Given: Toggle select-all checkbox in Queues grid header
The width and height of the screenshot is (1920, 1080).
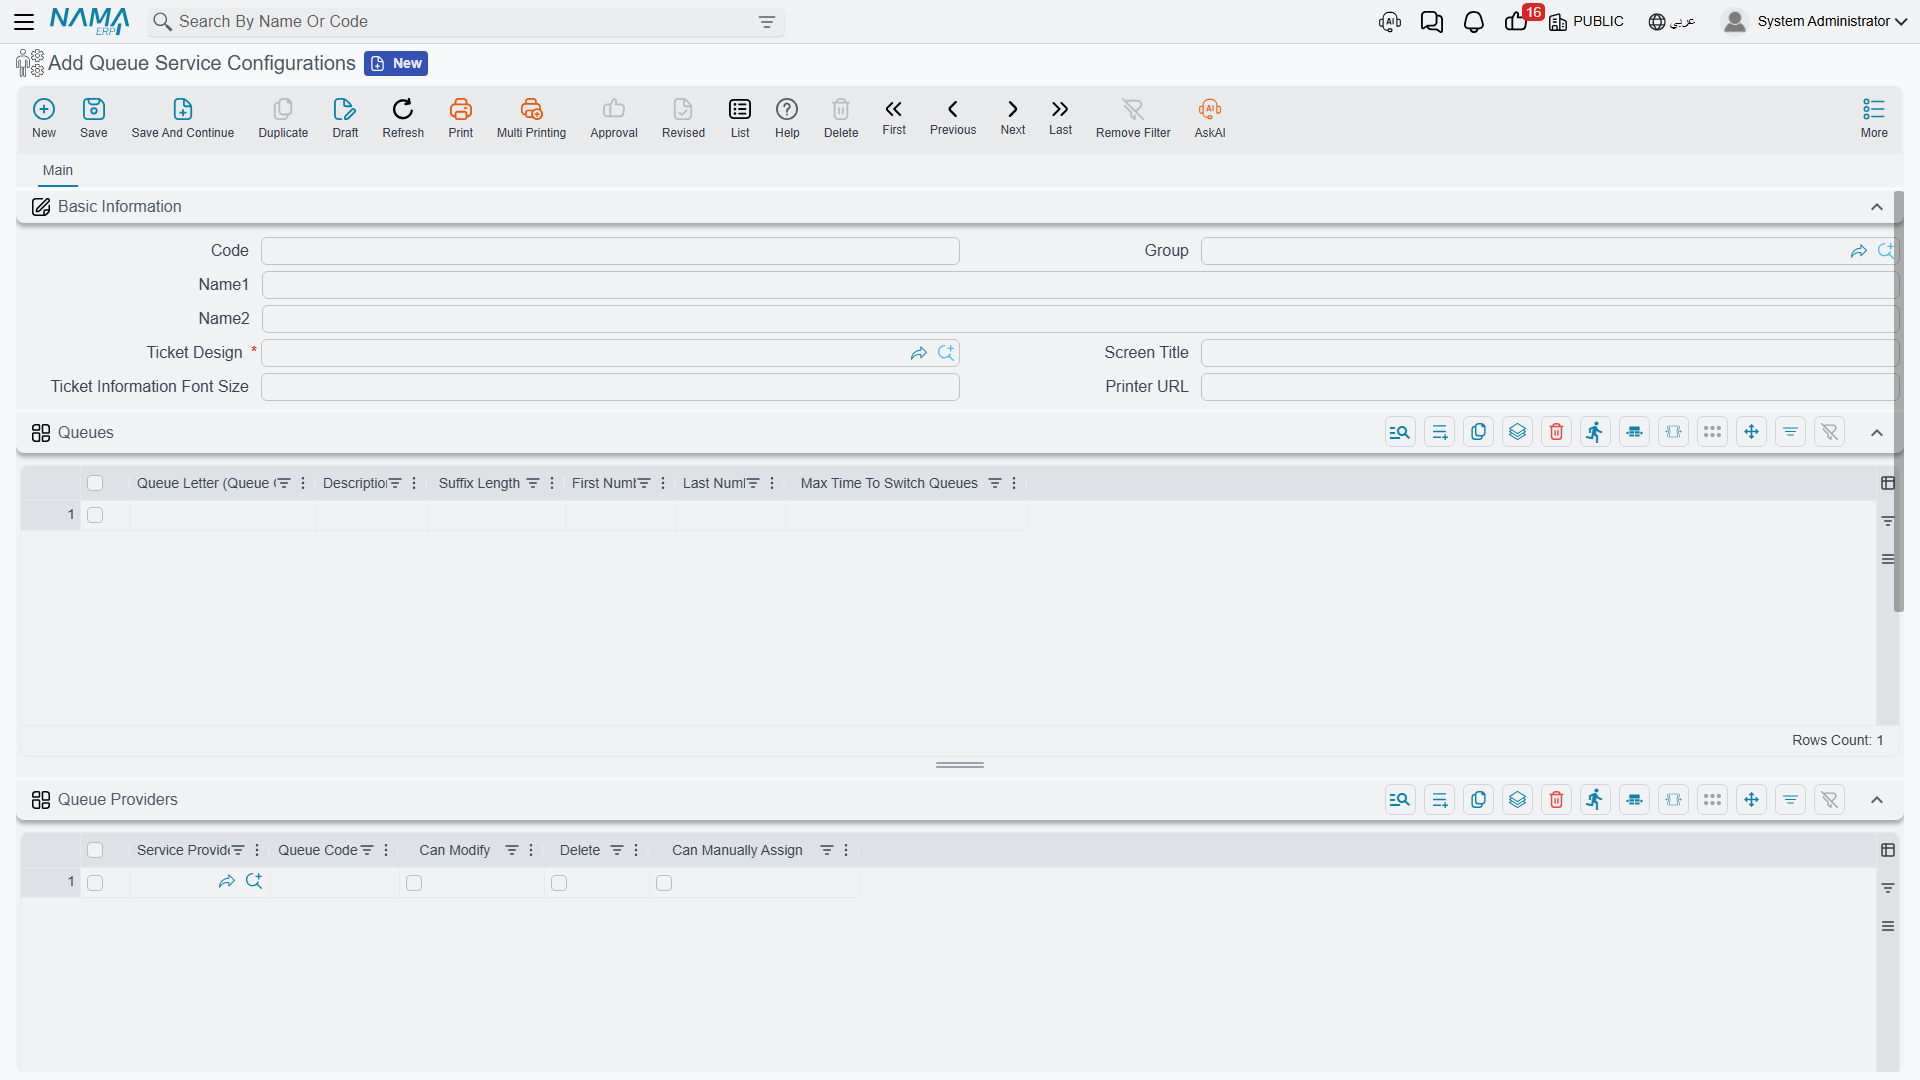Looking at the screenshot, I should click(95, 483).
